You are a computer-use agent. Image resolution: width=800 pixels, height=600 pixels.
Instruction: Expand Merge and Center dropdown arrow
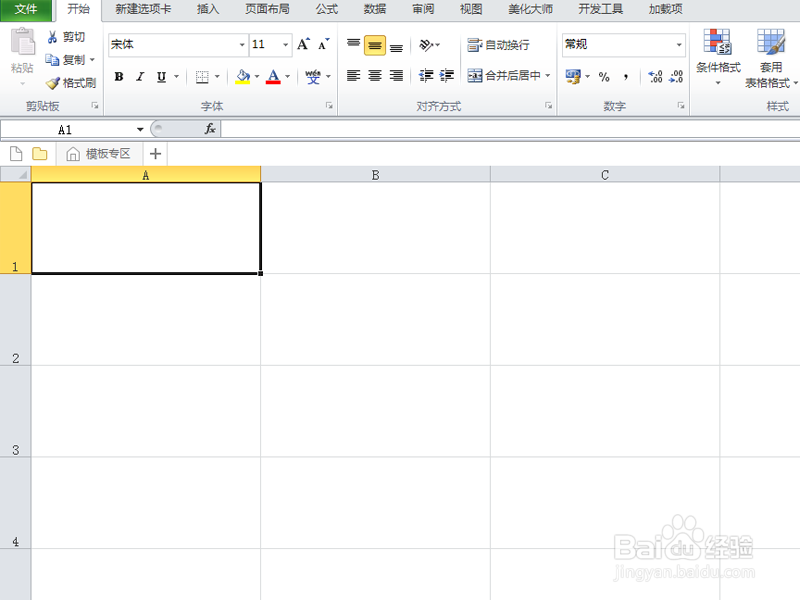click(x=547, y=76)
